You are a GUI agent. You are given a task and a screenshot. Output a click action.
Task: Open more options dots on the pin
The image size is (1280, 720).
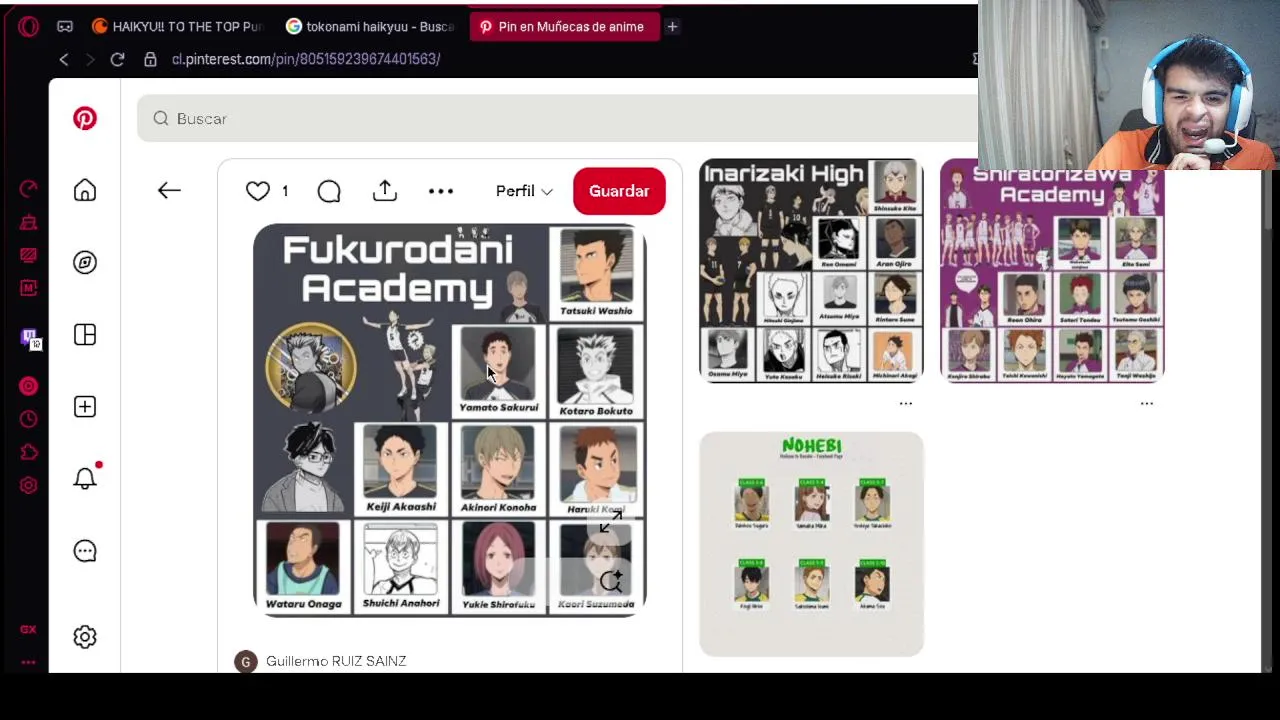(441, 191)
